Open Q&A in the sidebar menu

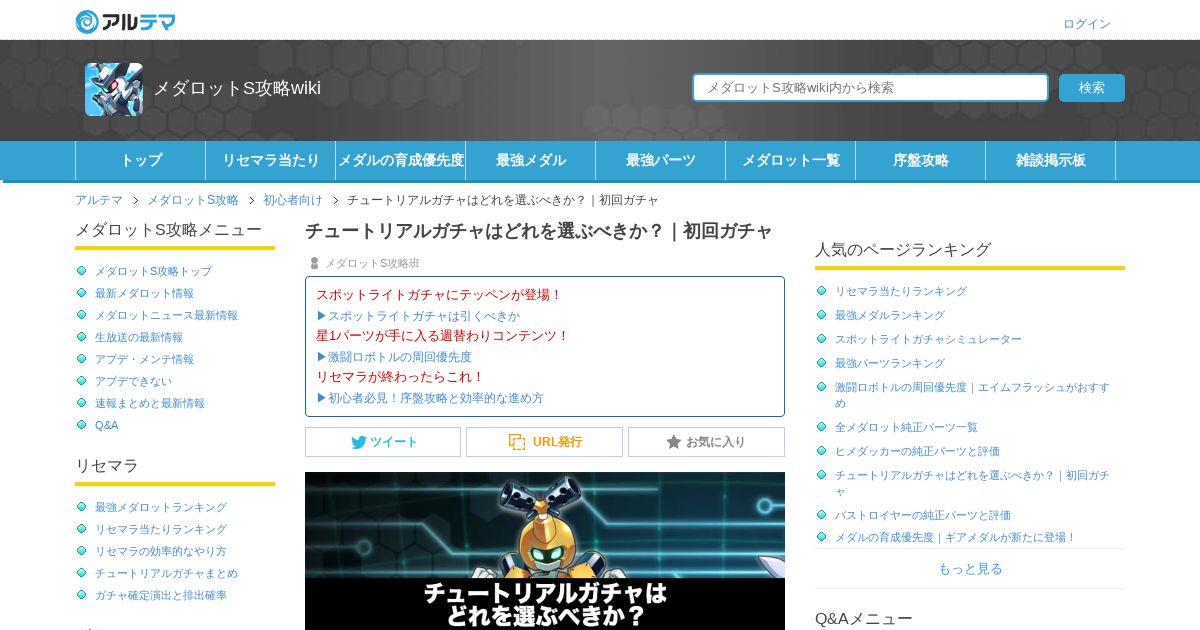[106, 425]
